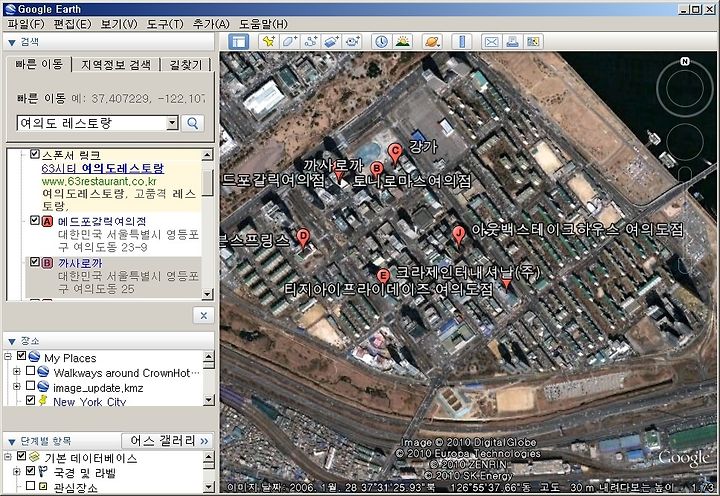Collapse 기본 데이터베이스 tree node
Image resolution: width=720 pixels, height=496 pixels.
click(x=8, y=457)
